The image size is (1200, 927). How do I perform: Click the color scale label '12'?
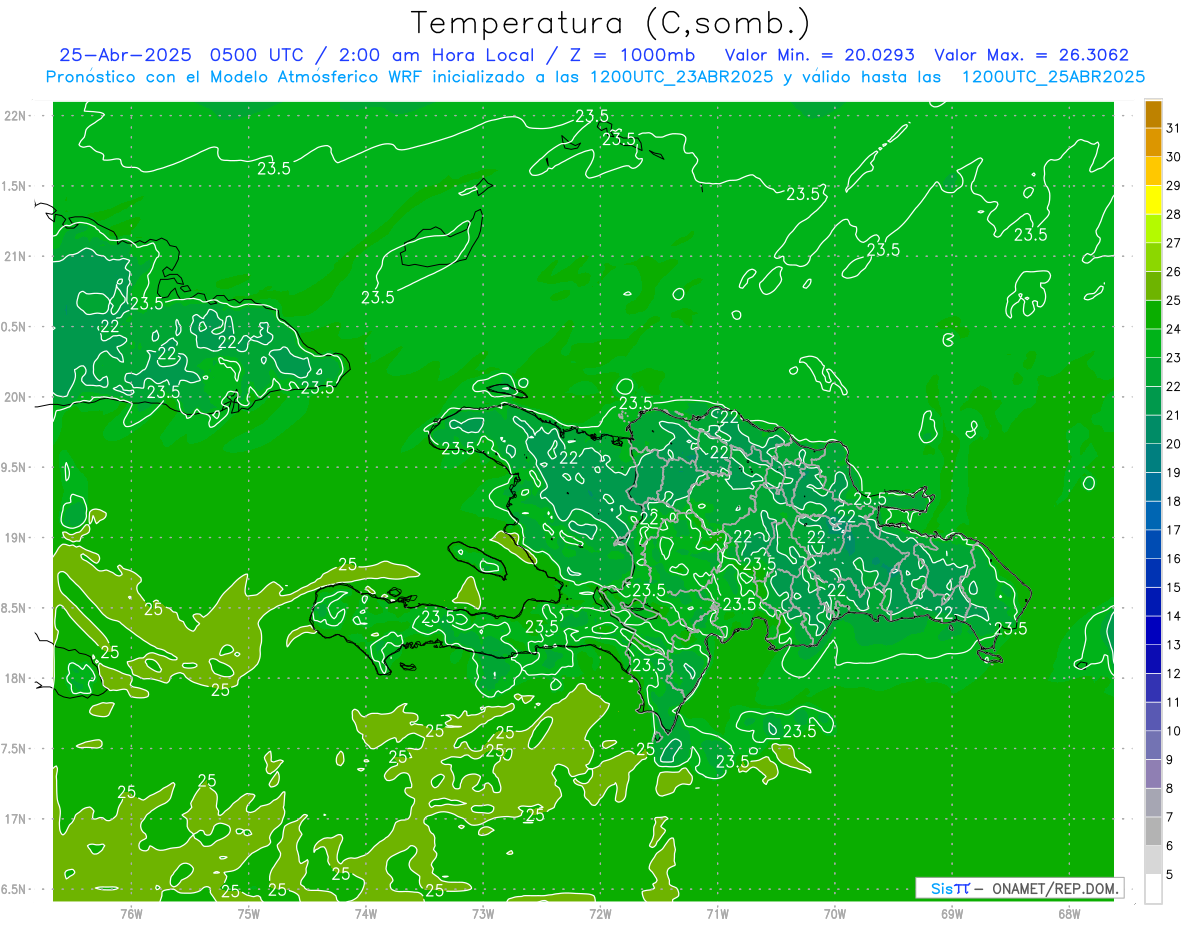1173,673
